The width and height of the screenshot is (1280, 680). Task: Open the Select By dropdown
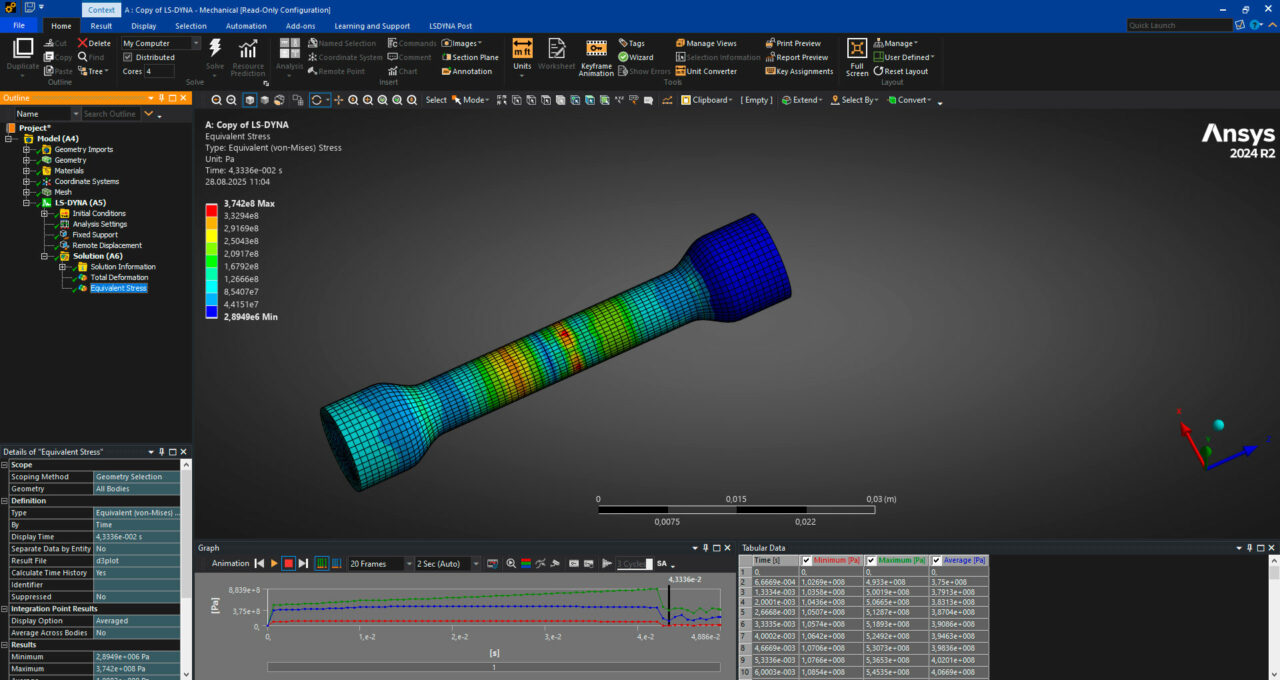pos(855,100)
